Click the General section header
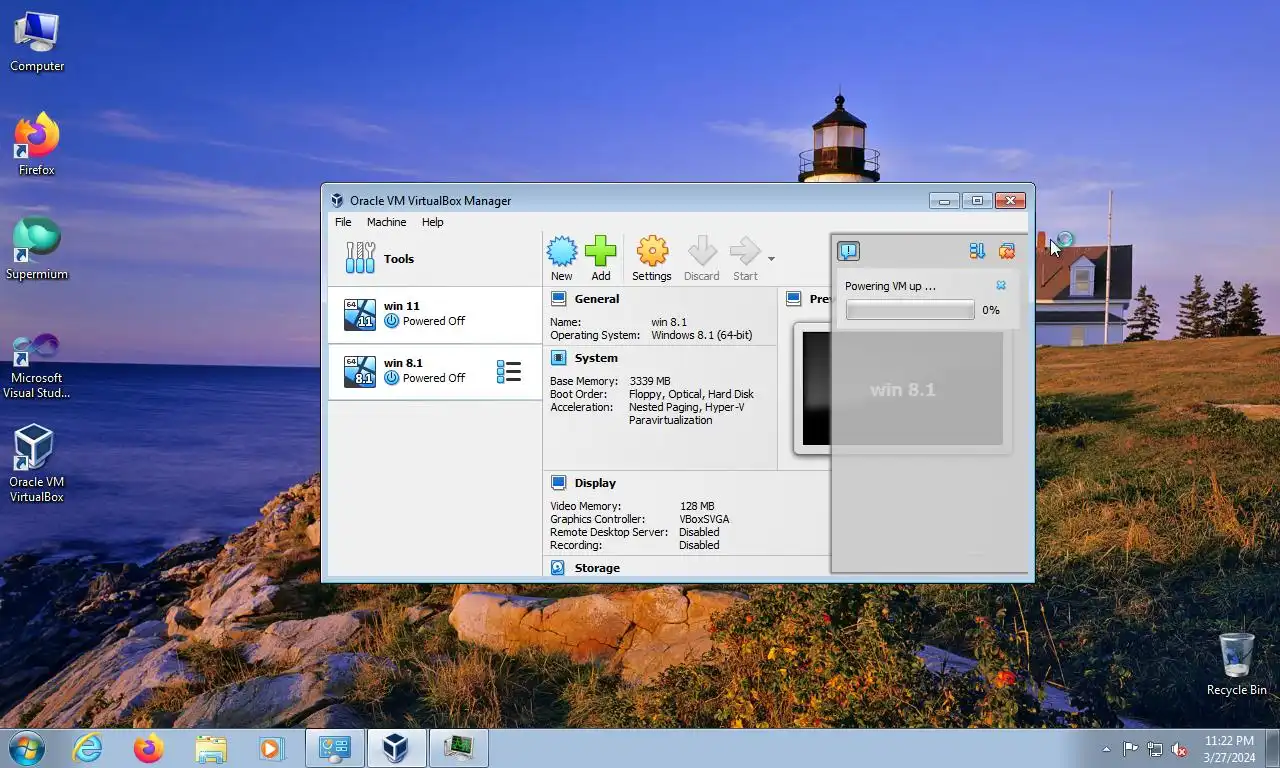Viewport: 1280px width, 768px height. (597, 299)
